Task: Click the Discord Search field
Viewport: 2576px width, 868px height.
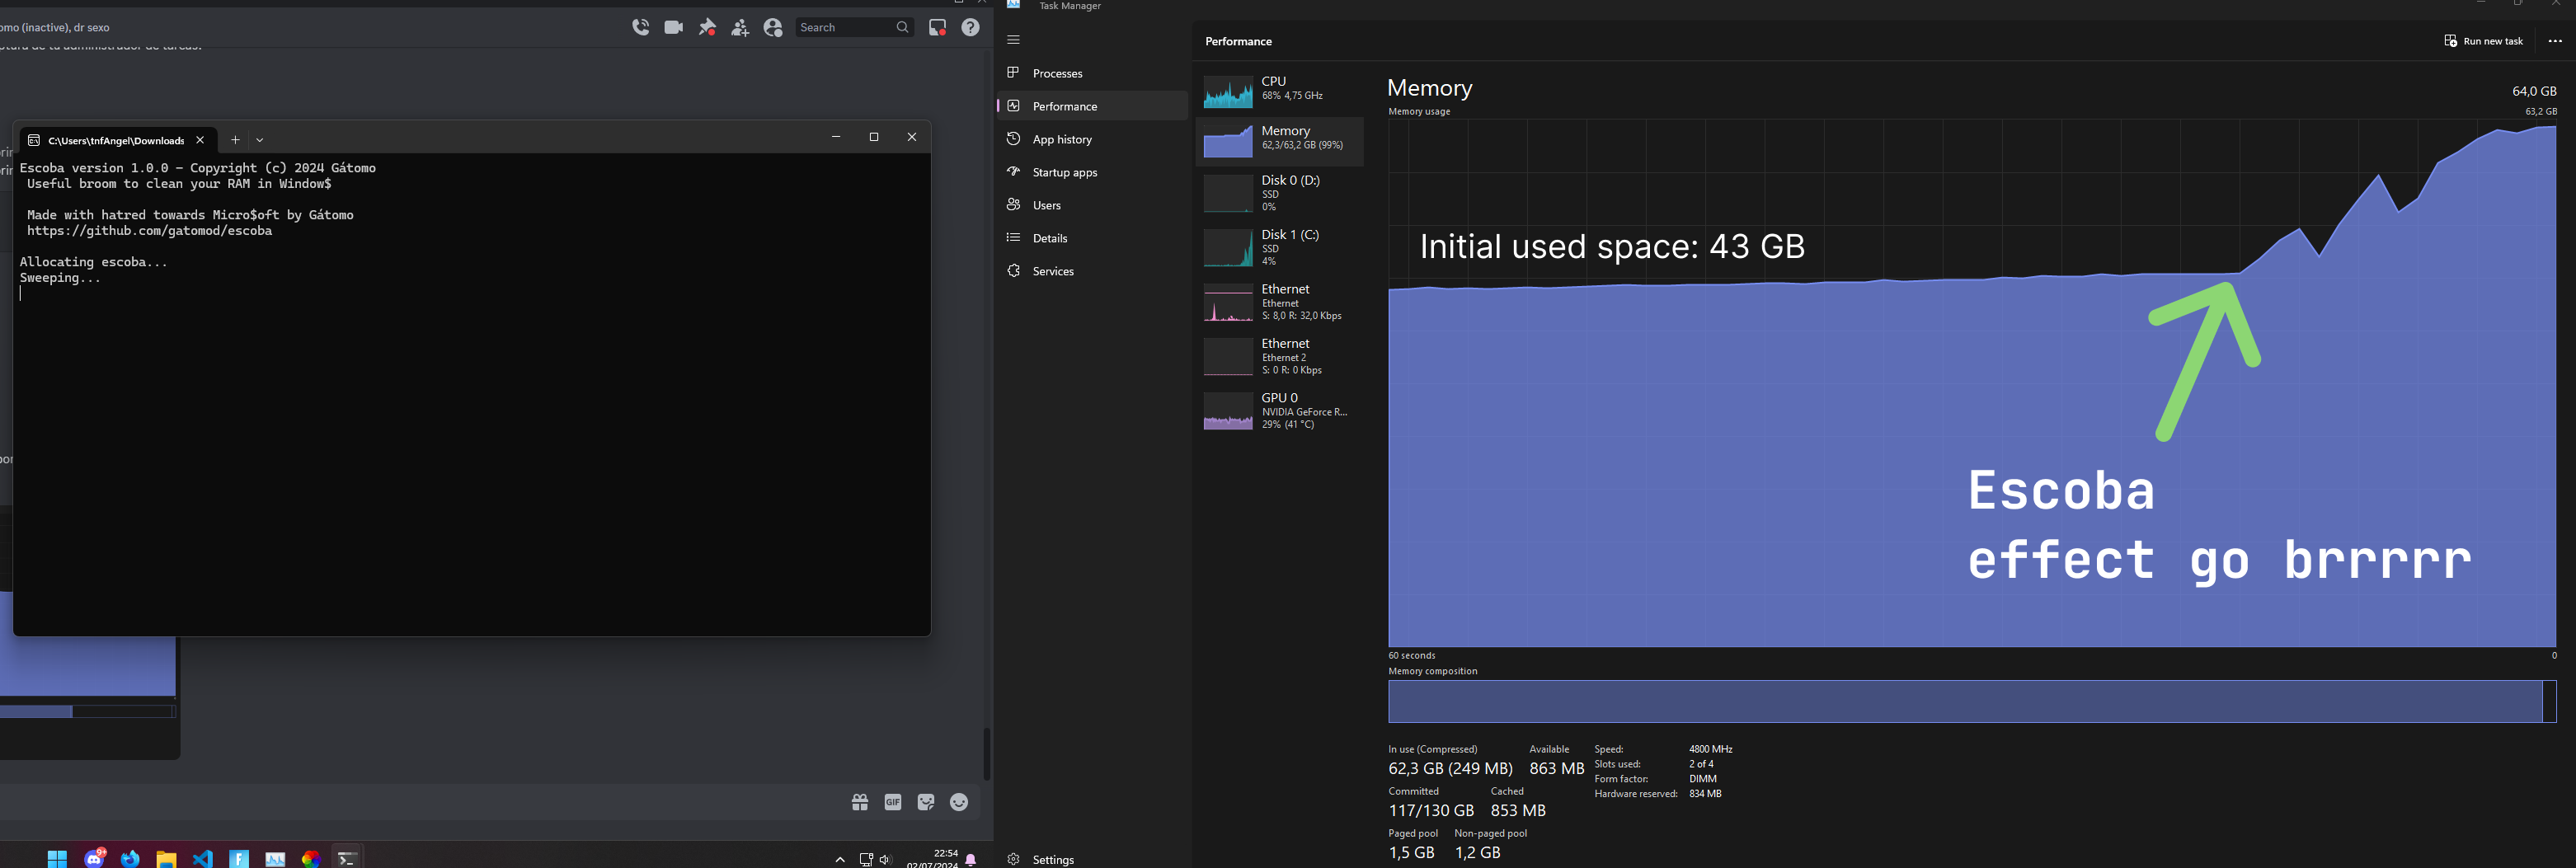Action: click(x=854, y=27)
